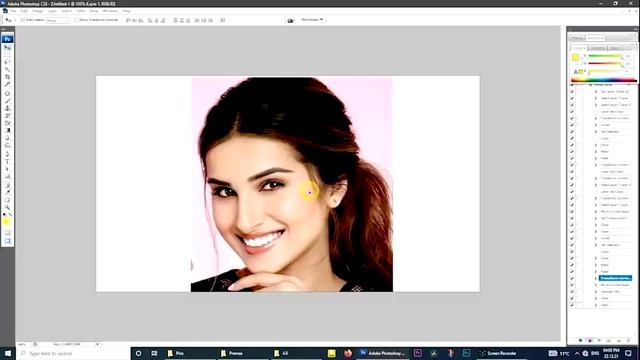Click Auto-Align Layers icon in options bar

[x=222, y=20]
